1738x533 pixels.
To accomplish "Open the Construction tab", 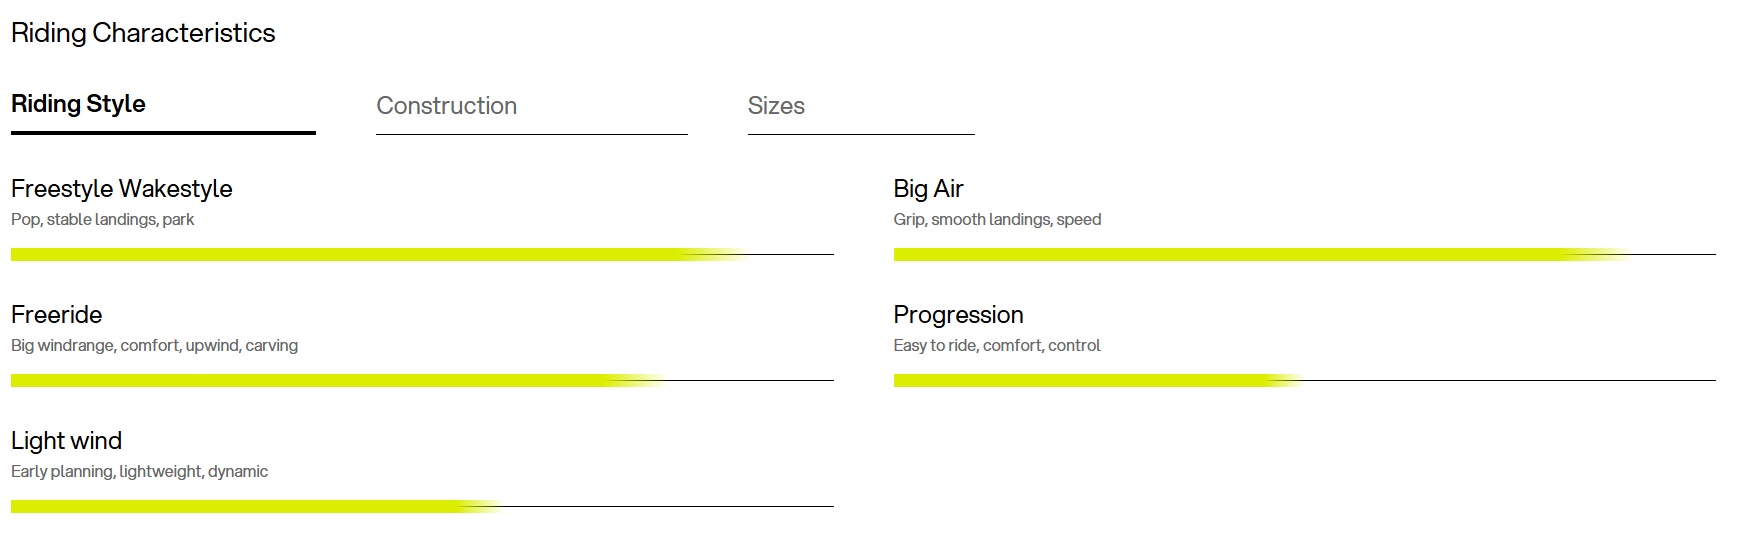I will coord(446,106).
